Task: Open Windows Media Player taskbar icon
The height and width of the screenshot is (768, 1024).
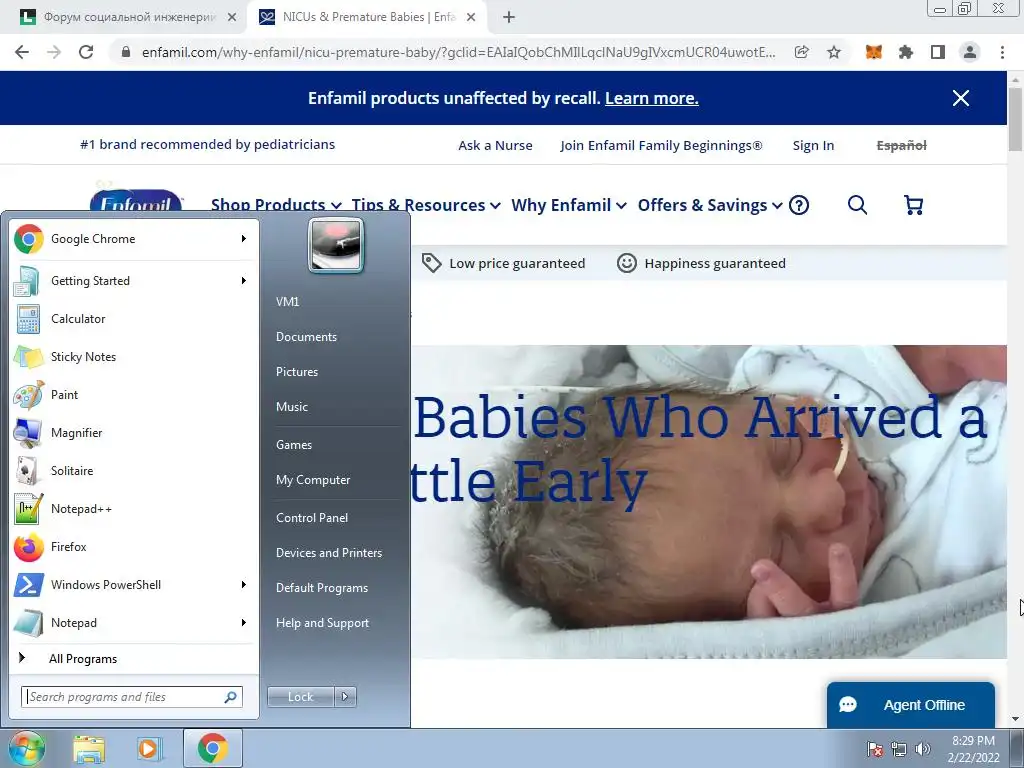Action: pos(149,748)
